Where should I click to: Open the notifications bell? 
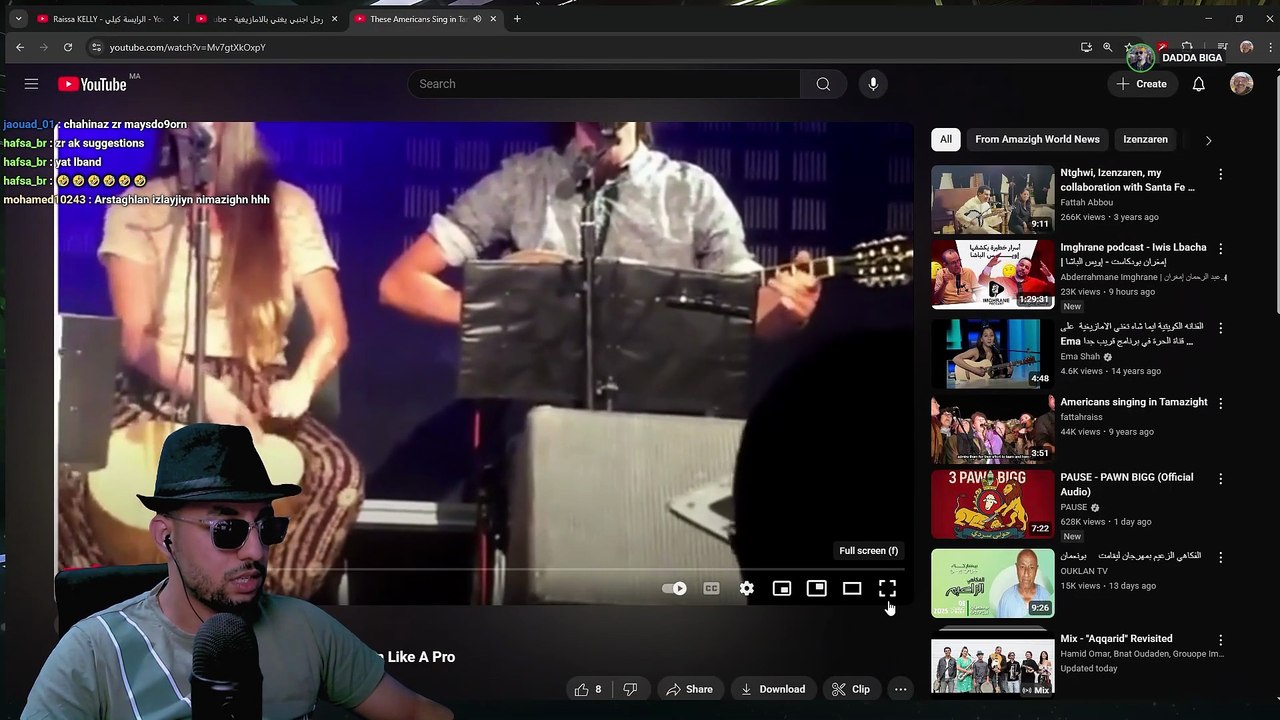pyautogui.click(x=1198, y=84)
